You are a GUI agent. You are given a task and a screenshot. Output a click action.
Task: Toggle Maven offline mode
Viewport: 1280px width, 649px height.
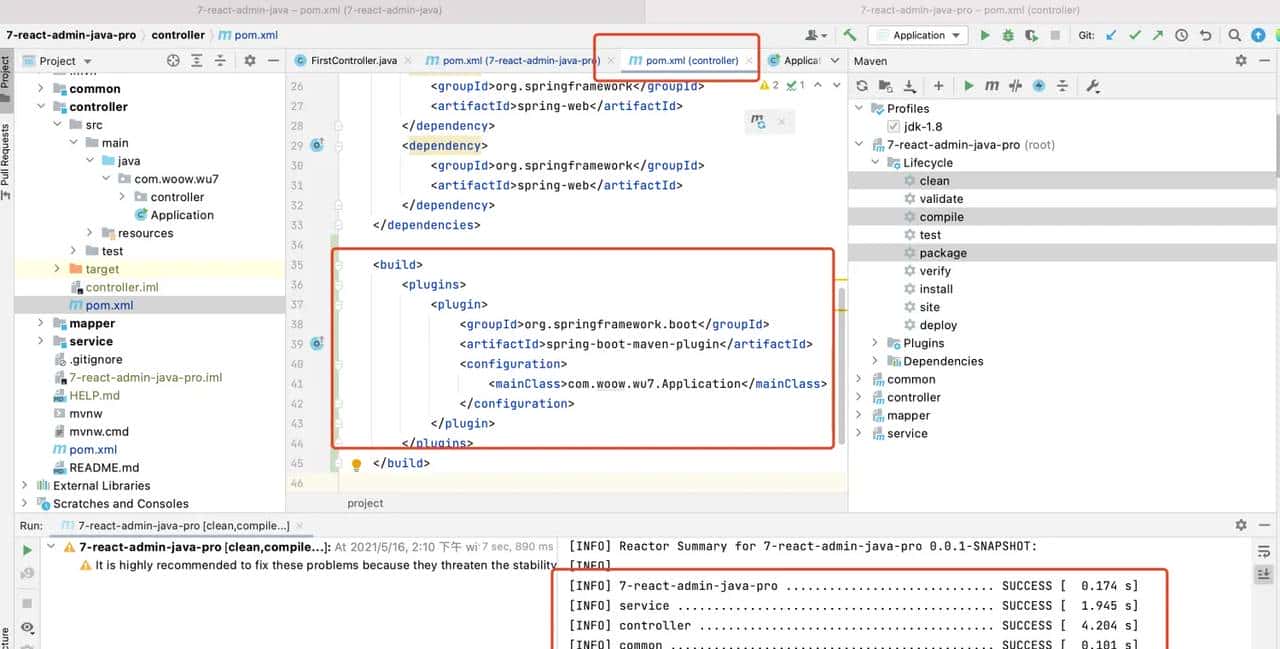tap(1039, 85)
